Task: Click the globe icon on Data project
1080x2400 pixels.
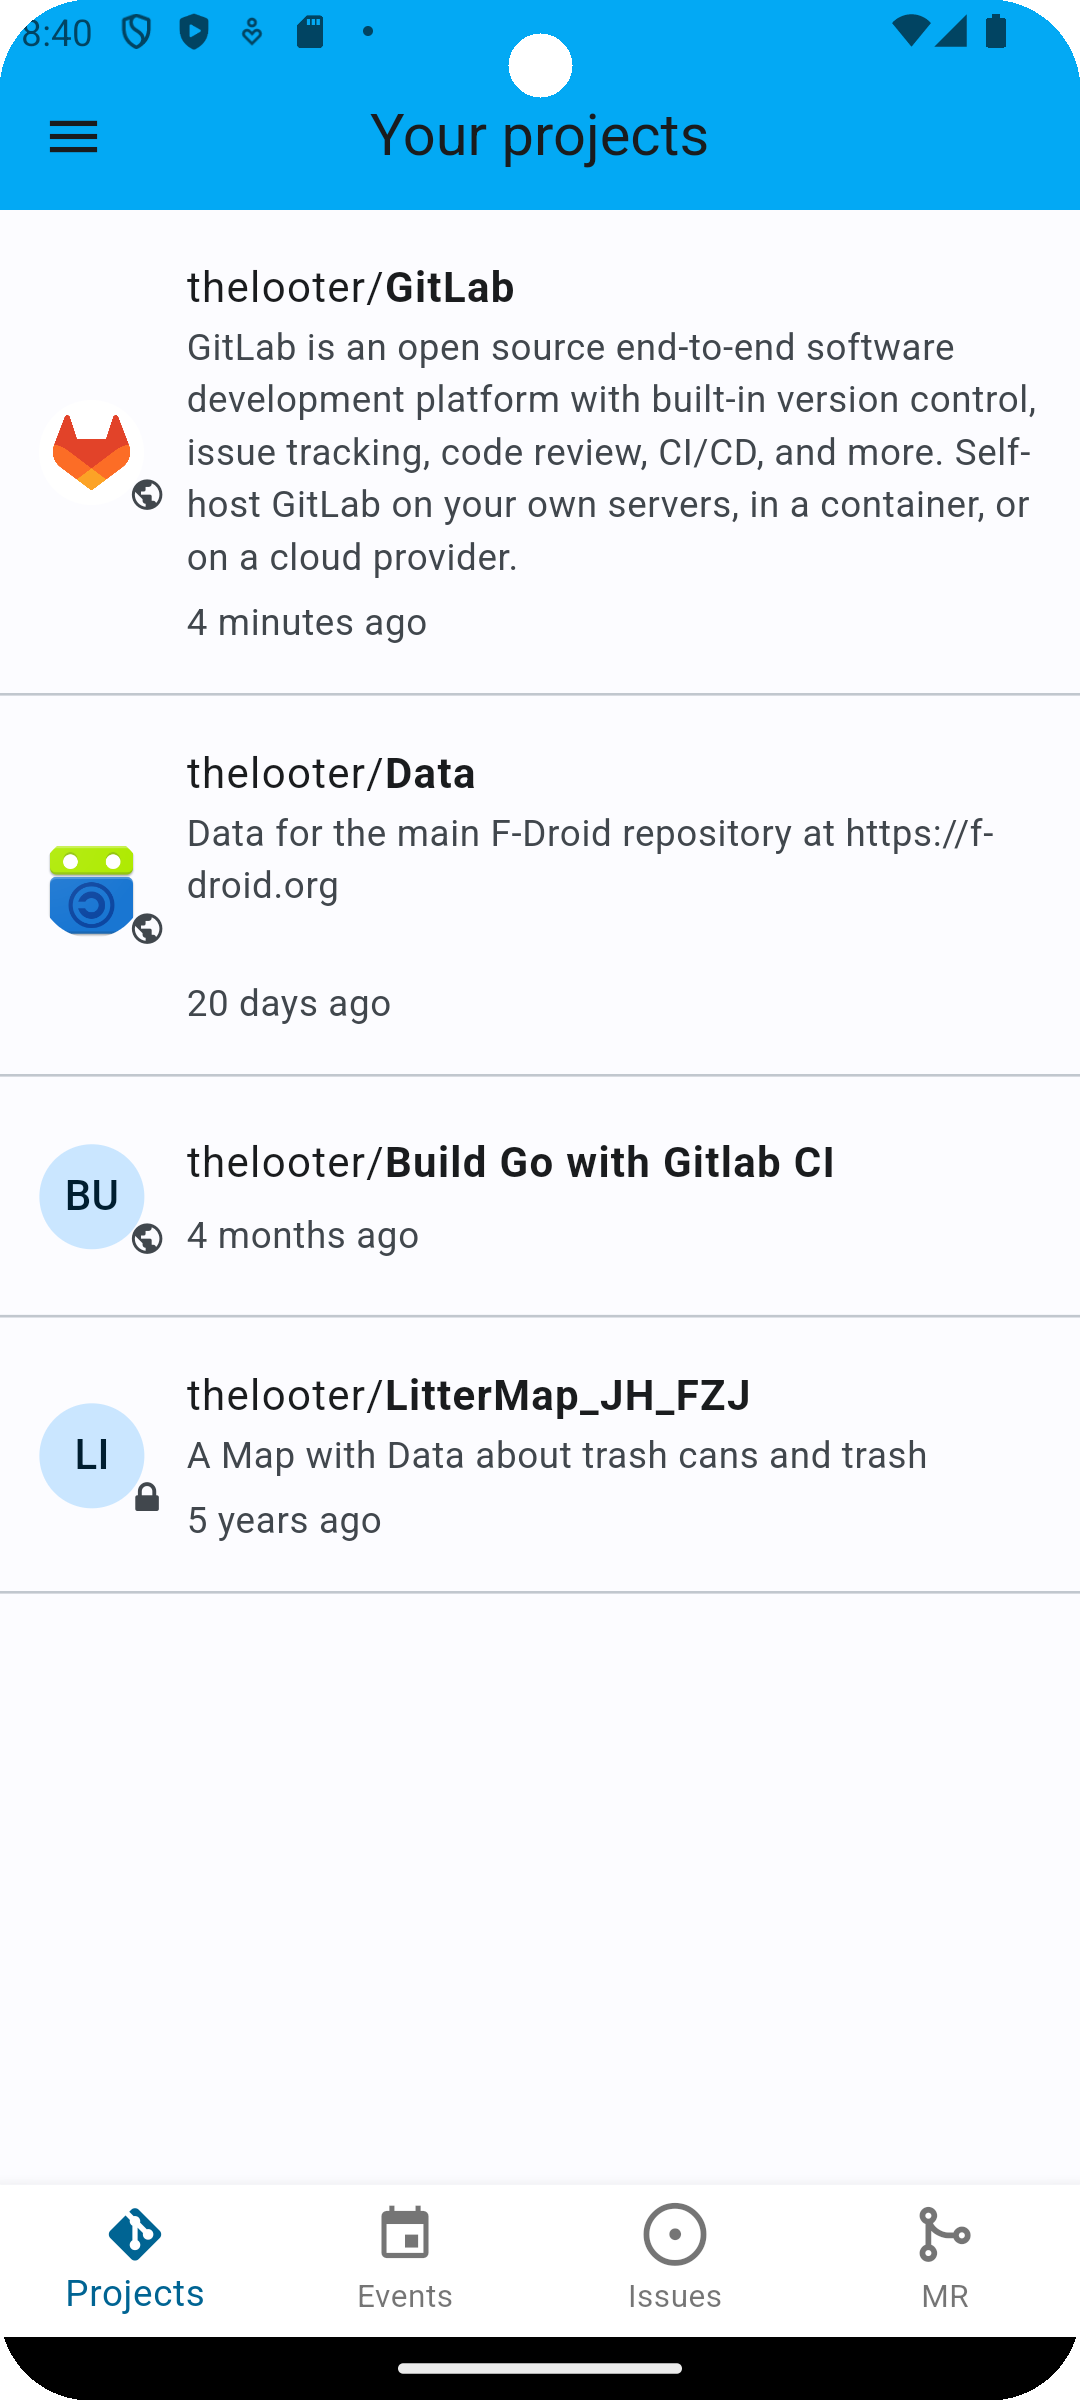Action: pyautogui.click(x=147, y=928)
